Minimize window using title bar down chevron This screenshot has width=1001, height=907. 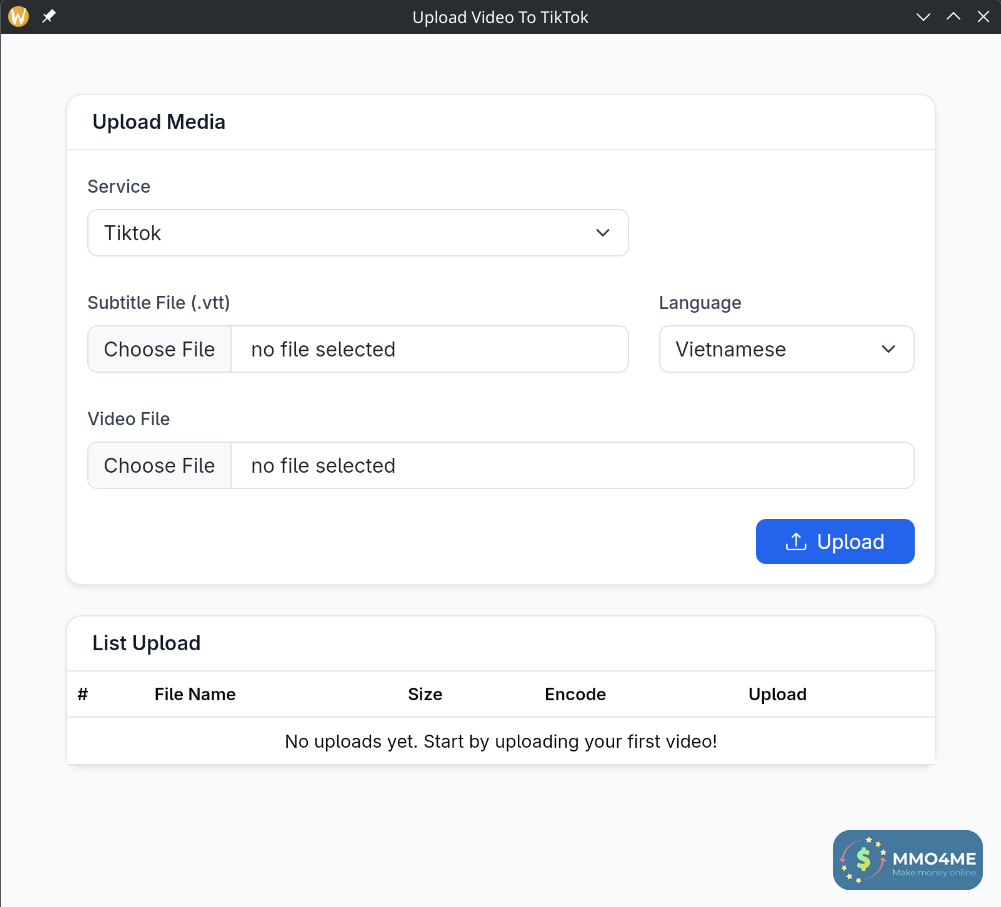(924, 17)
